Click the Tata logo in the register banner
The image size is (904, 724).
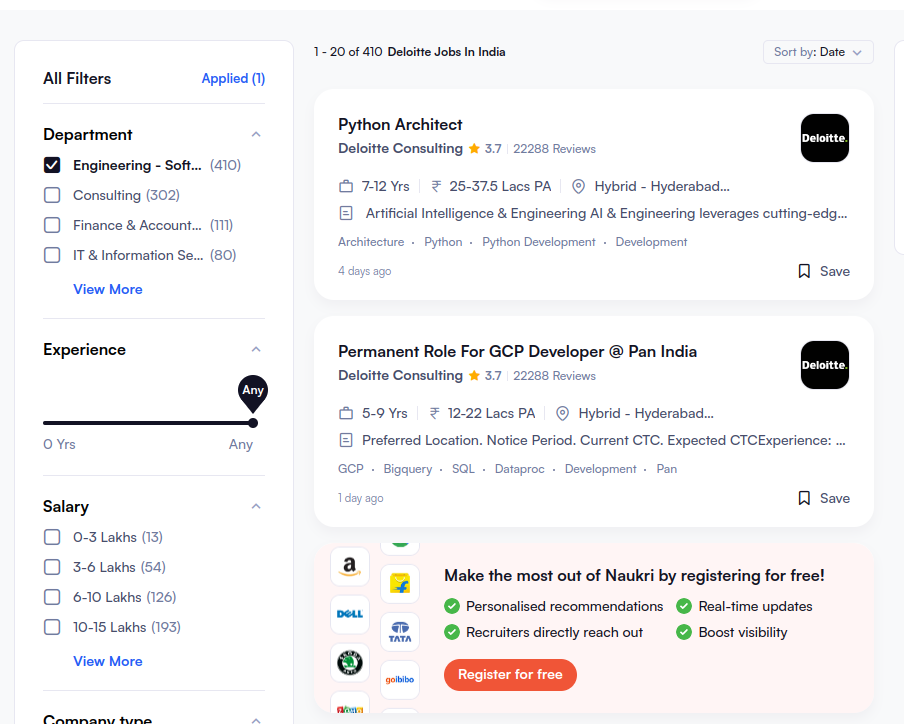click(400, 632)
